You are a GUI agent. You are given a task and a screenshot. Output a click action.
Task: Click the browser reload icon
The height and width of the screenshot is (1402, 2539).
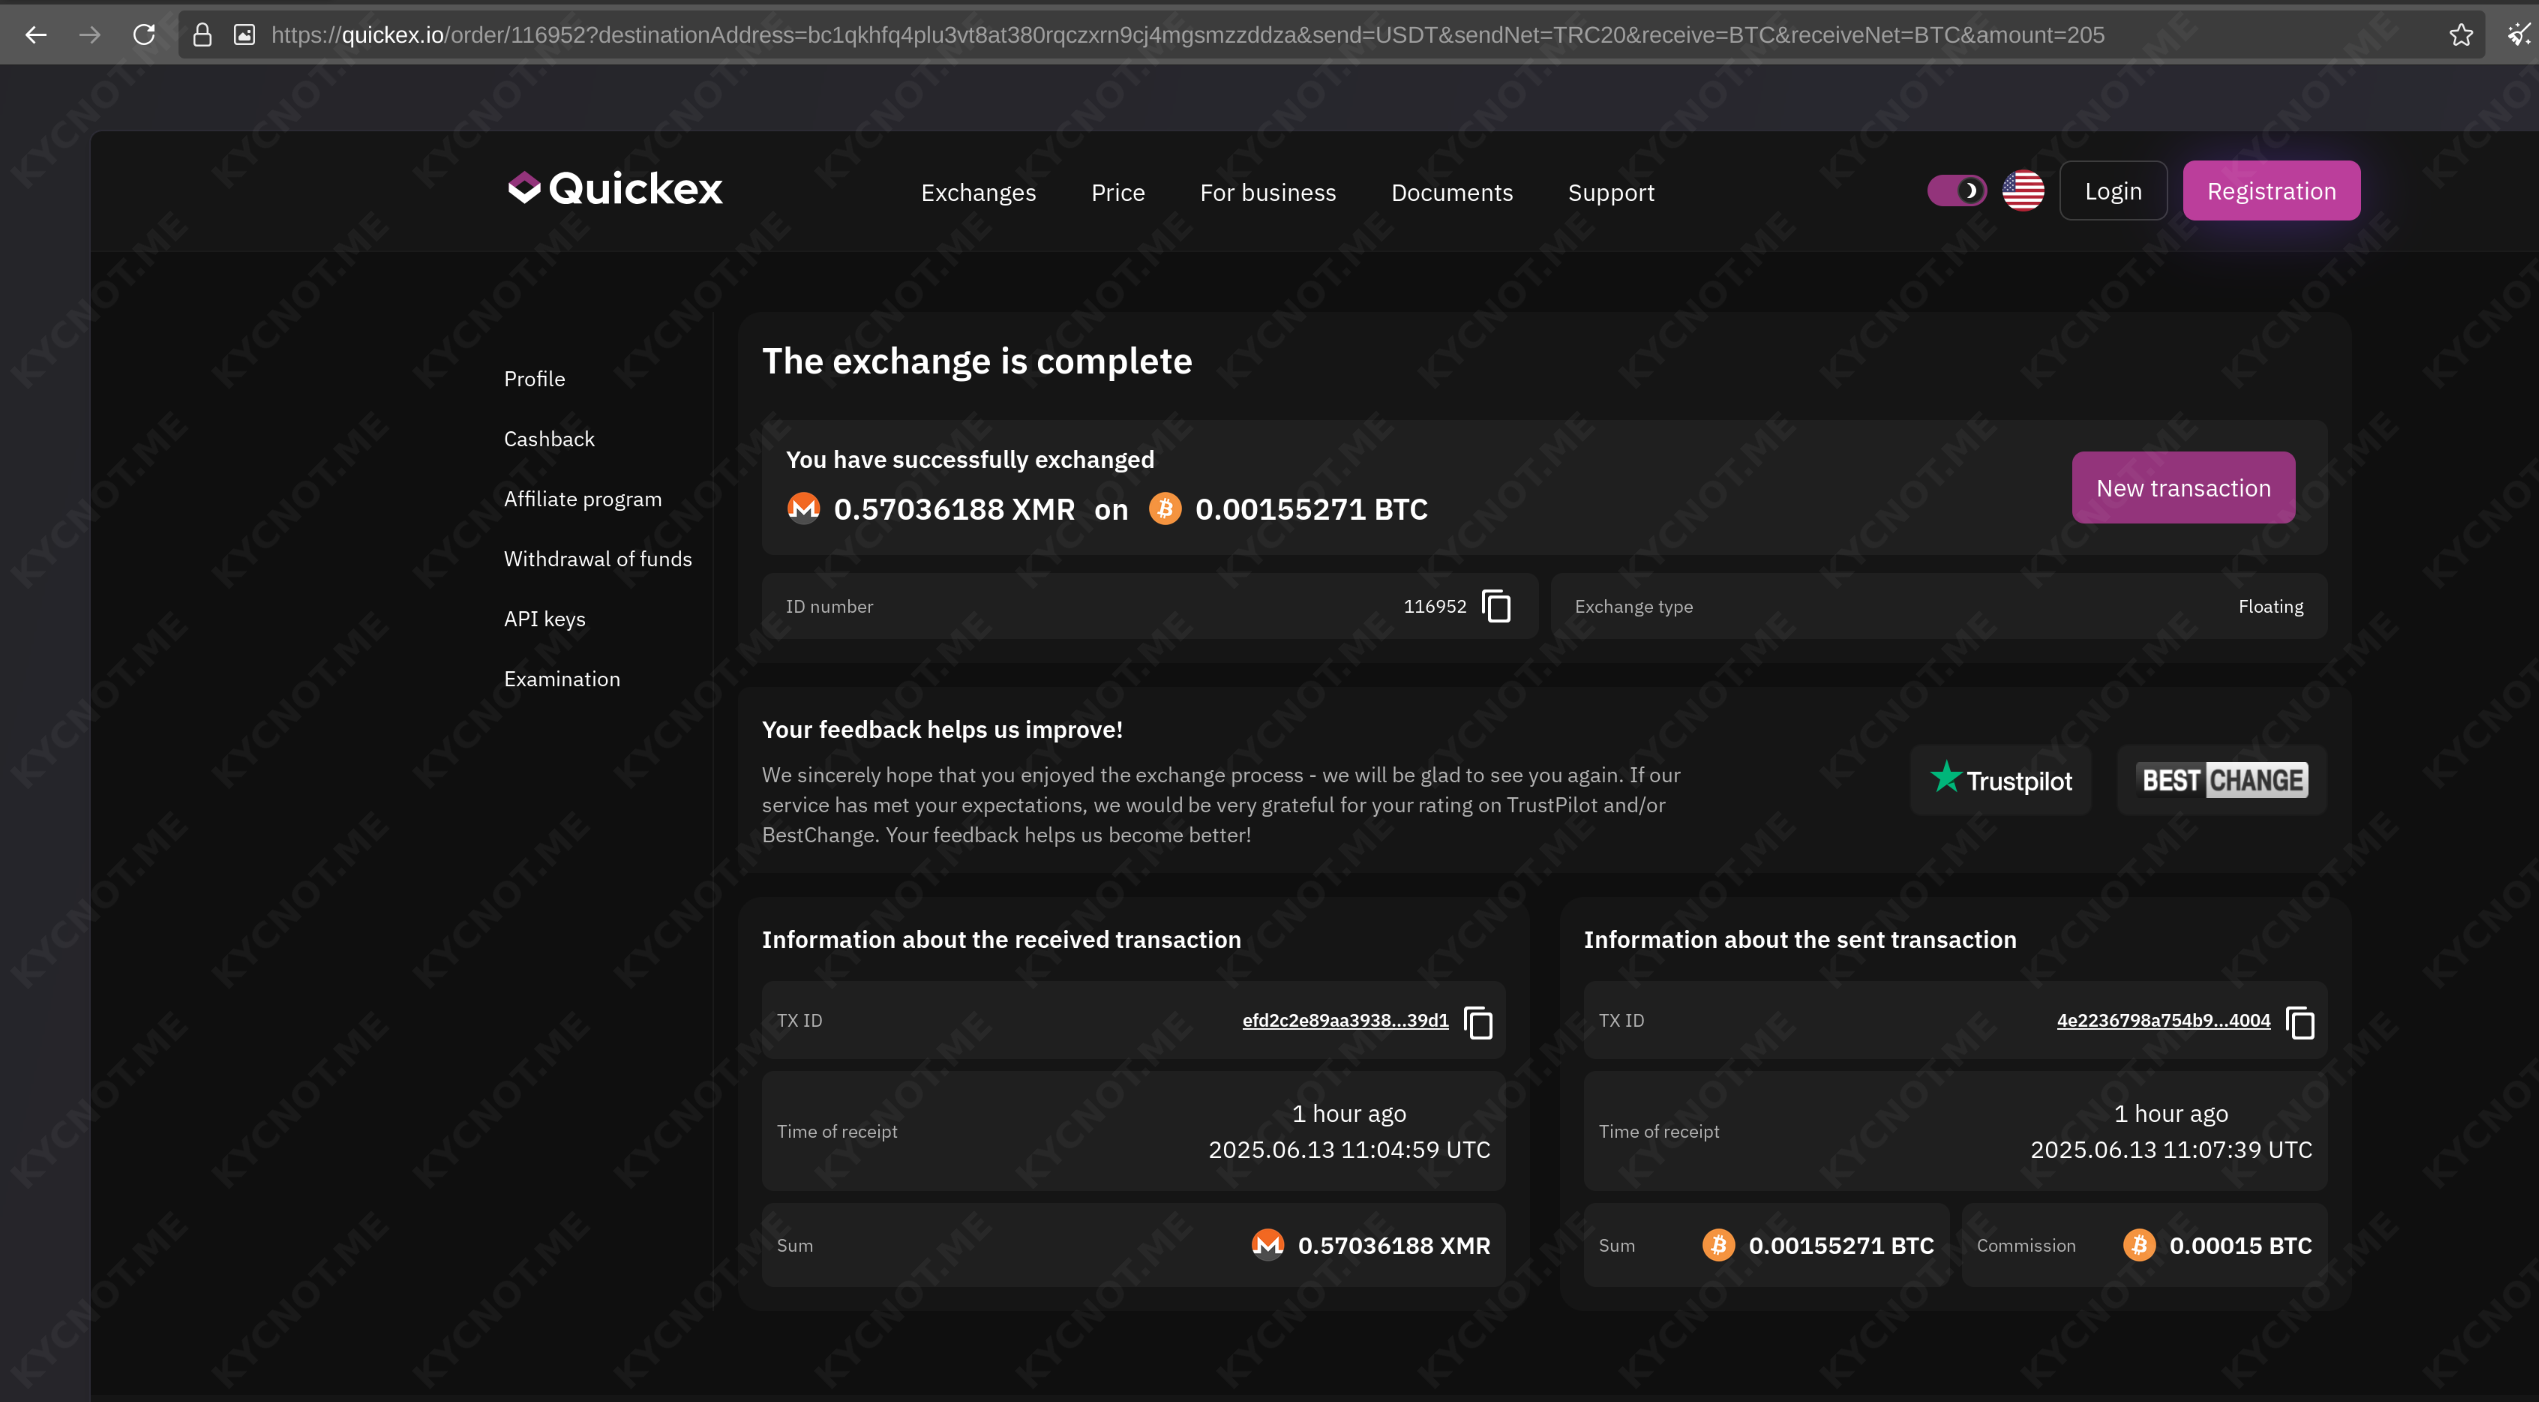click(x=144, y=35)
